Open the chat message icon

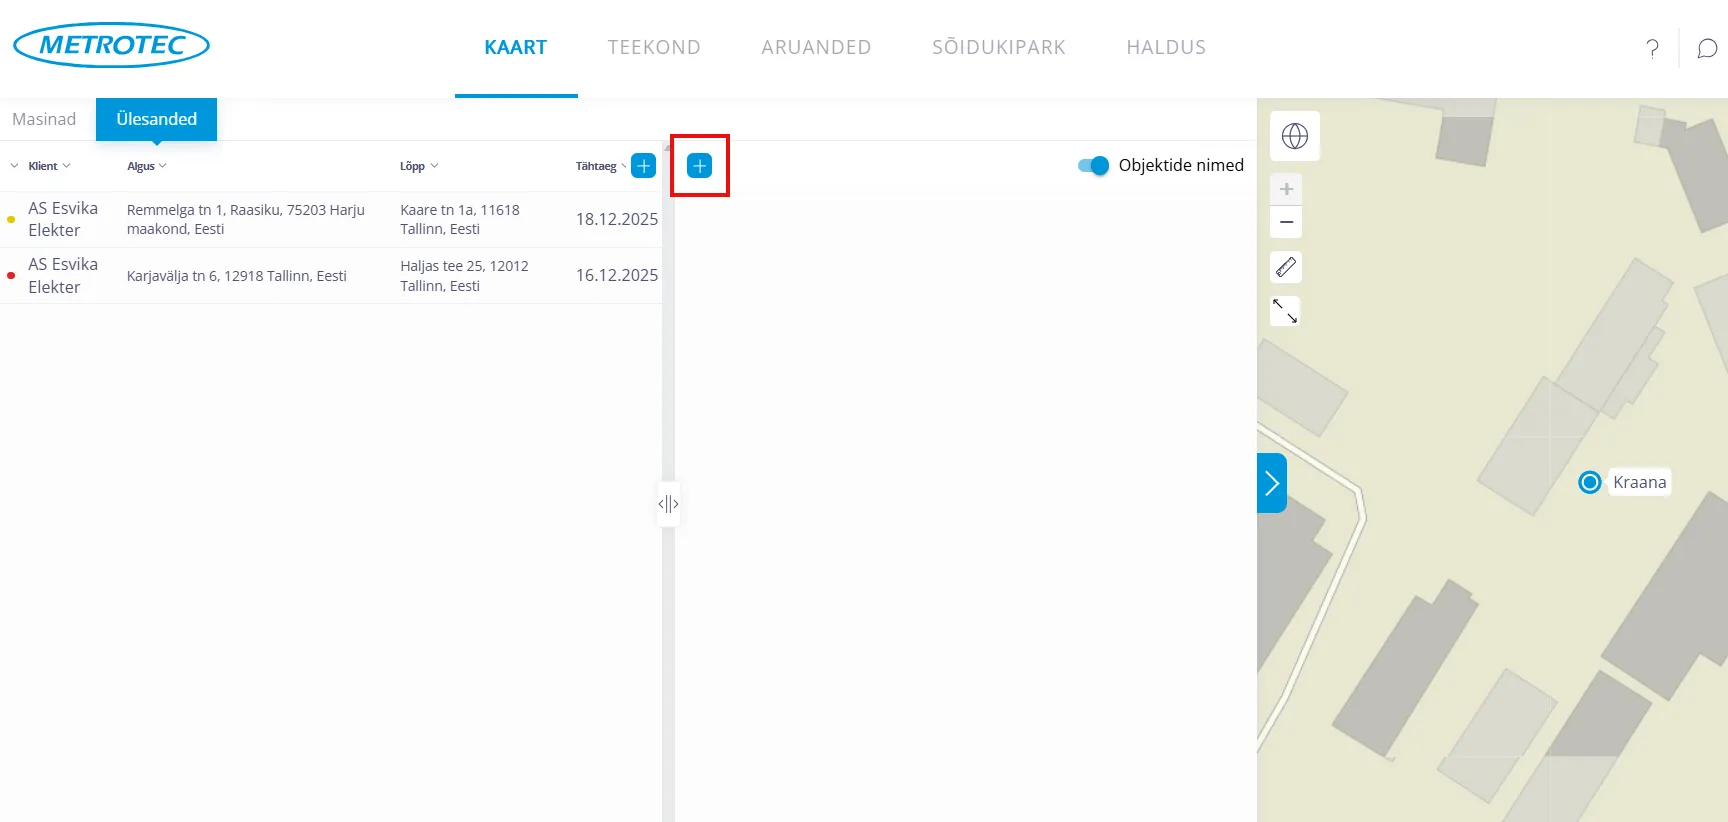1707,48
